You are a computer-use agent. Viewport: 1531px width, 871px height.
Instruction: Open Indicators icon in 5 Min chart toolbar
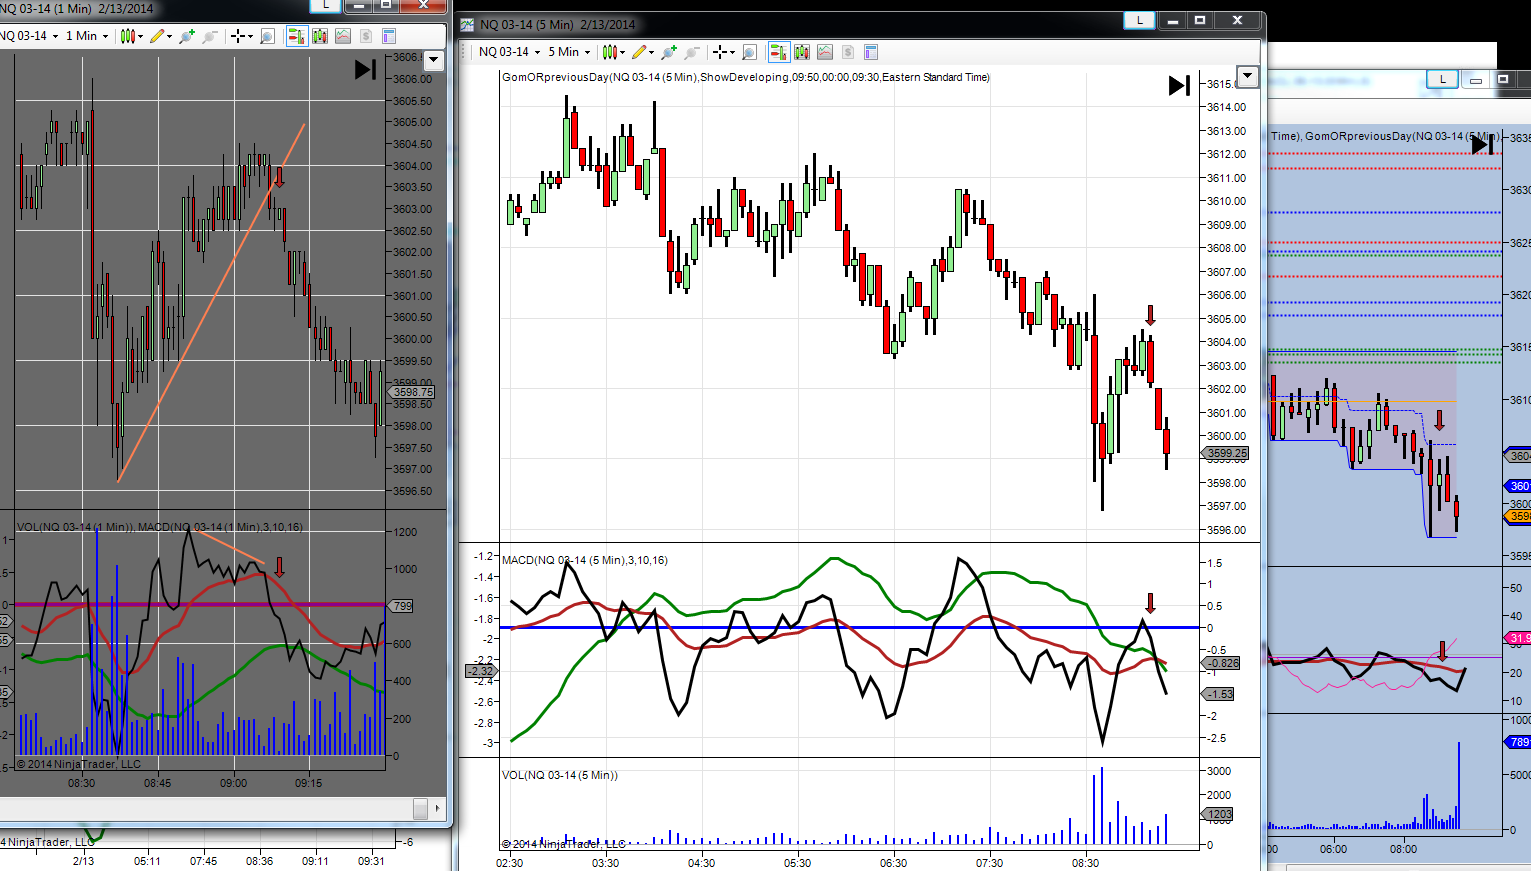[x=824, y=52]
